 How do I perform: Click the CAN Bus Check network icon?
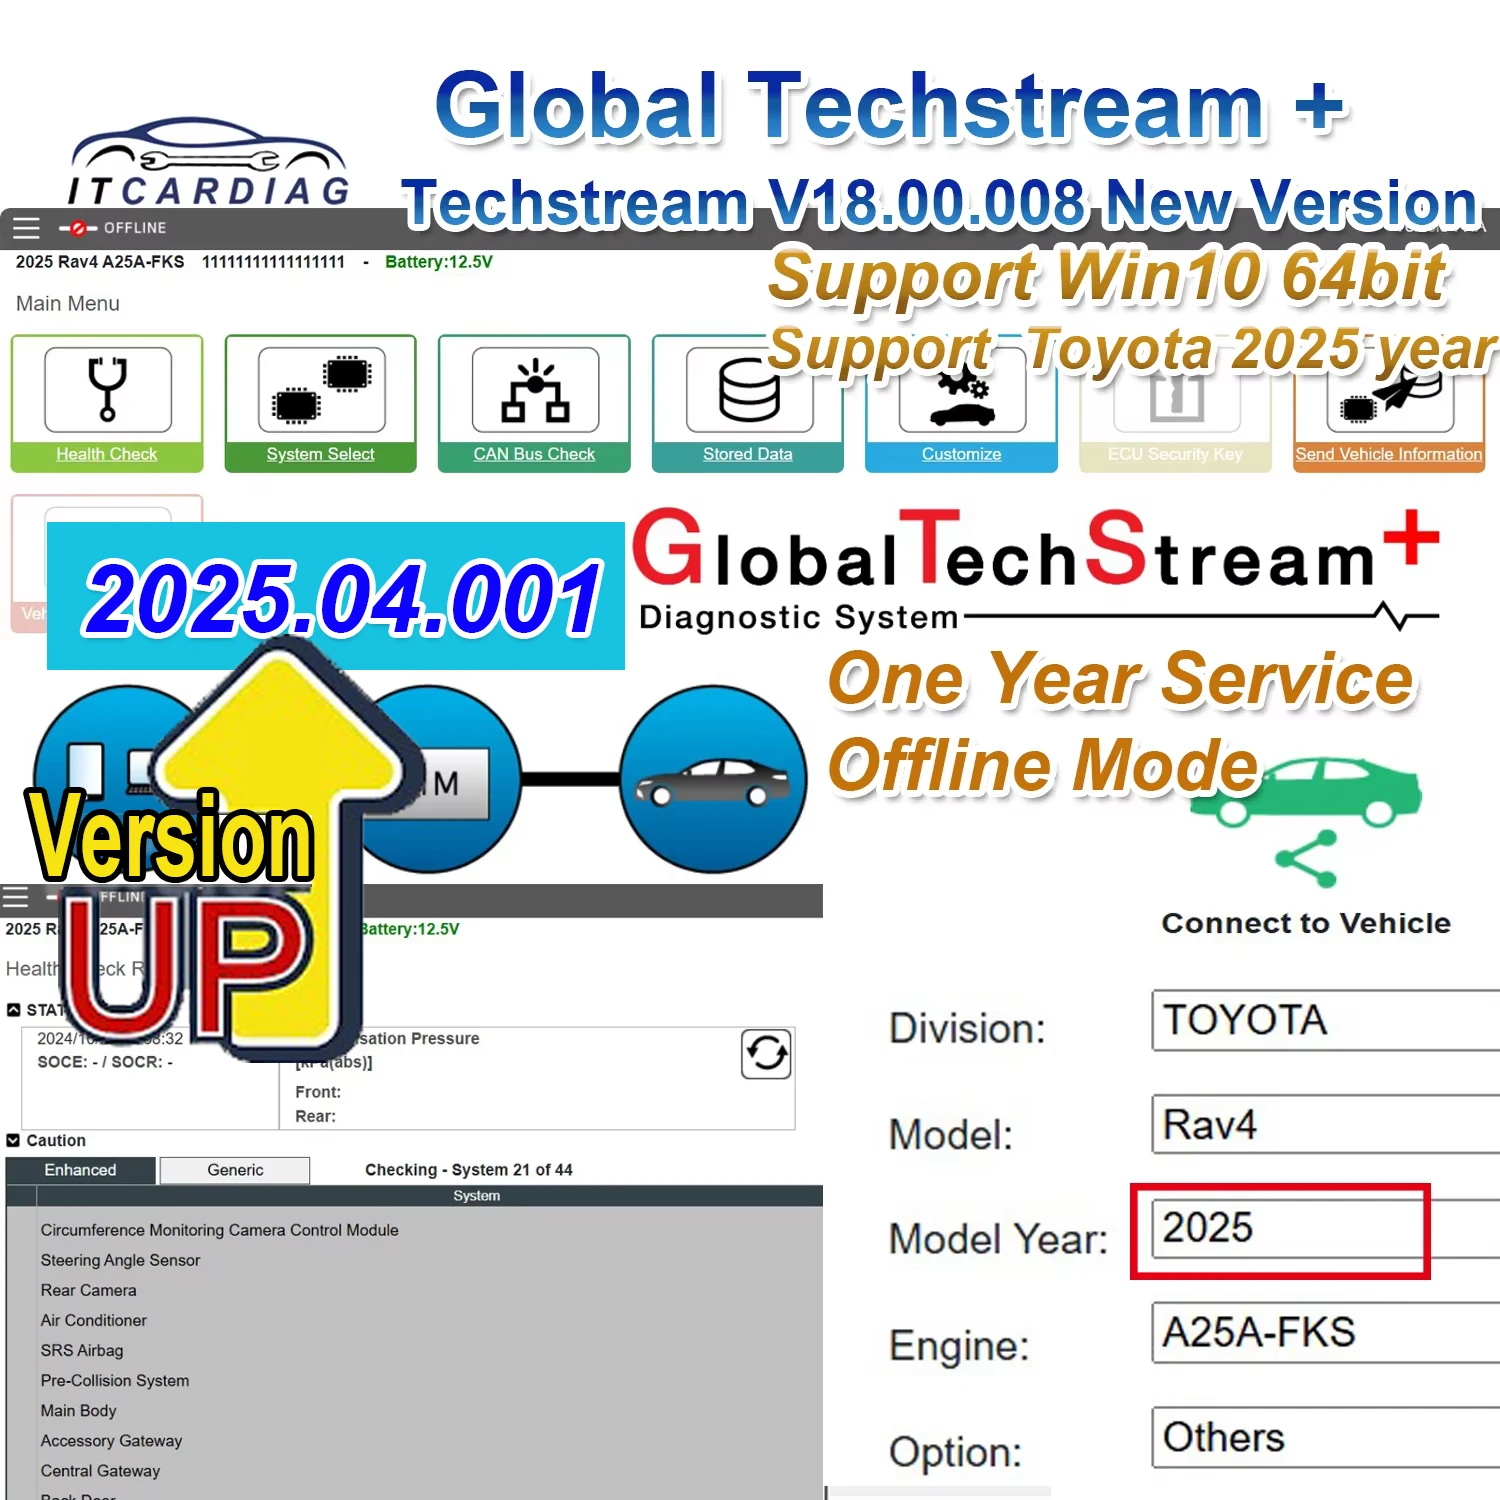[535, 389]
